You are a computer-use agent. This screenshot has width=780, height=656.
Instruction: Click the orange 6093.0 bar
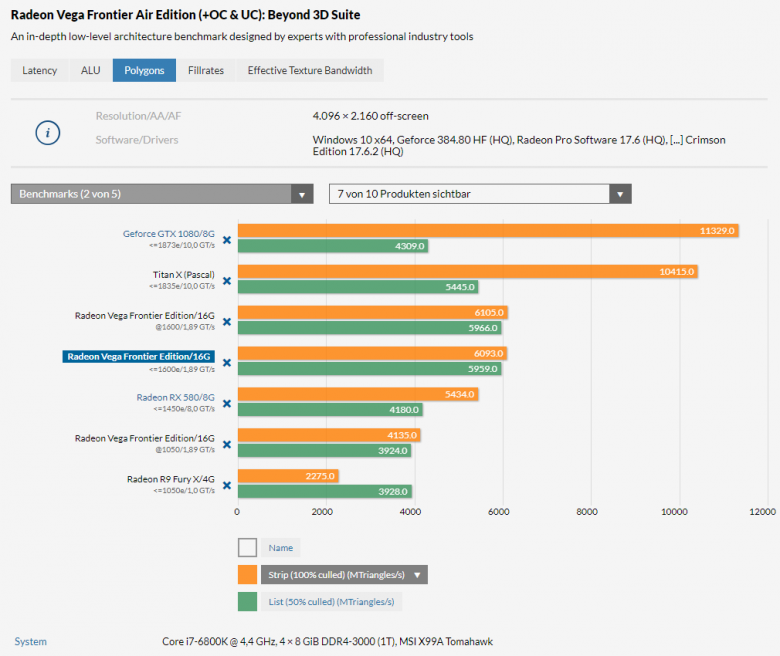tap(372, 353)
